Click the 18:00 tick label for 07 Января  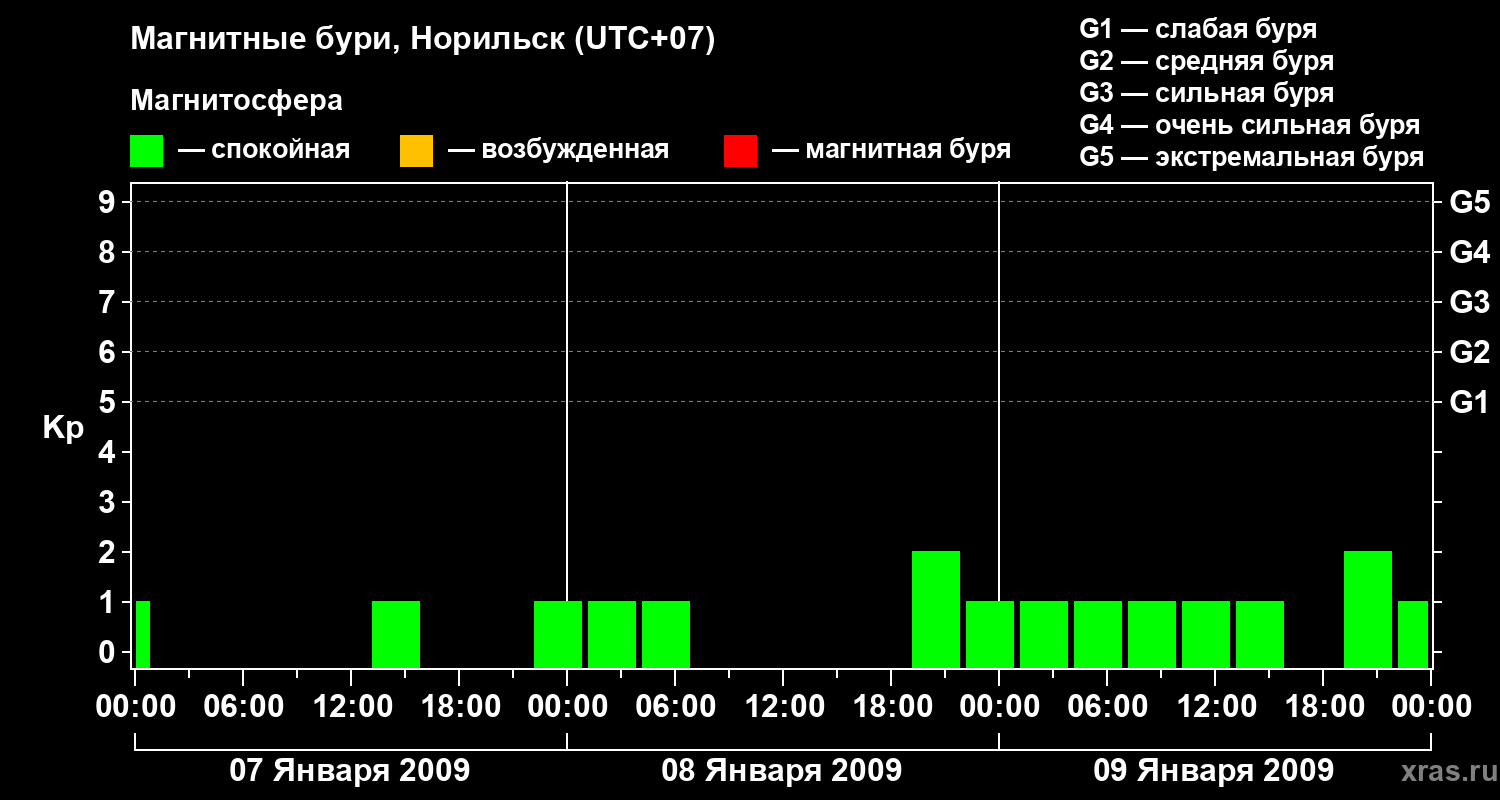tap(459, 706)
